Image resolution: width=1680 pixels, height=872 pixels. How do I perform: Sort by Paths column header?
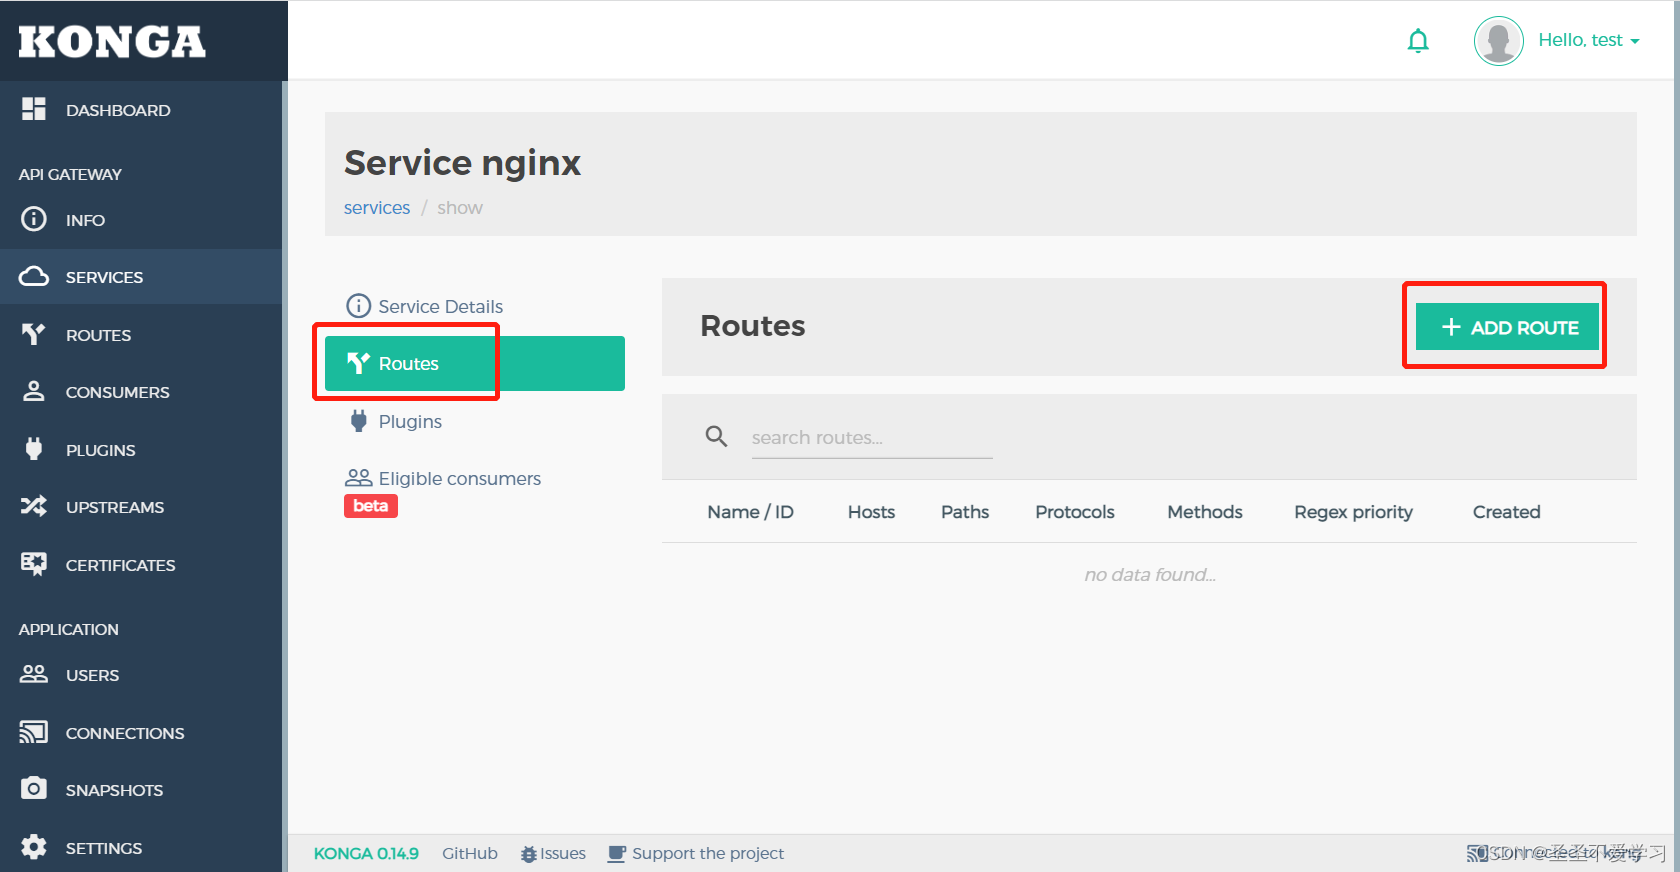coord(965,512)
